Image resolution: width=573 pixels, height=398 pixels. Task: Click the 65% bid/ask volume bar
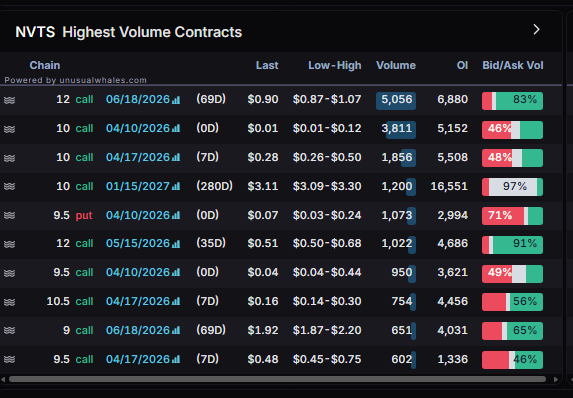pos(512,331)
